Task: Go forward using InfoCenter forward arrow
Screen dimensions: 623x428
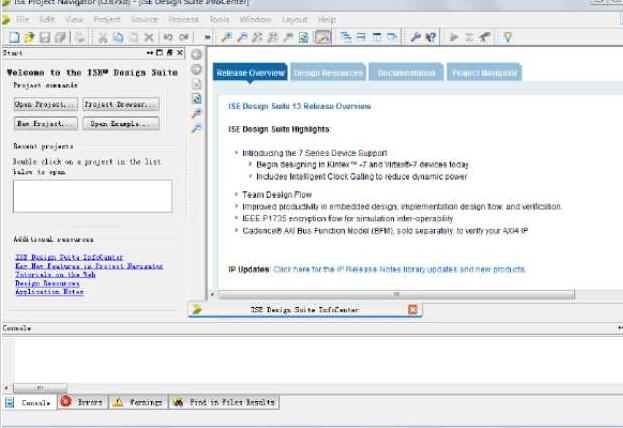Action: click(196, 70)
